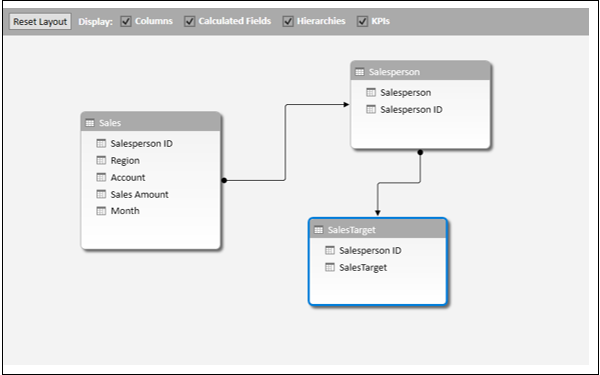Click the Region column icon in Sales
The height and width of the screenshot is (375, 600).
(101, 160)
